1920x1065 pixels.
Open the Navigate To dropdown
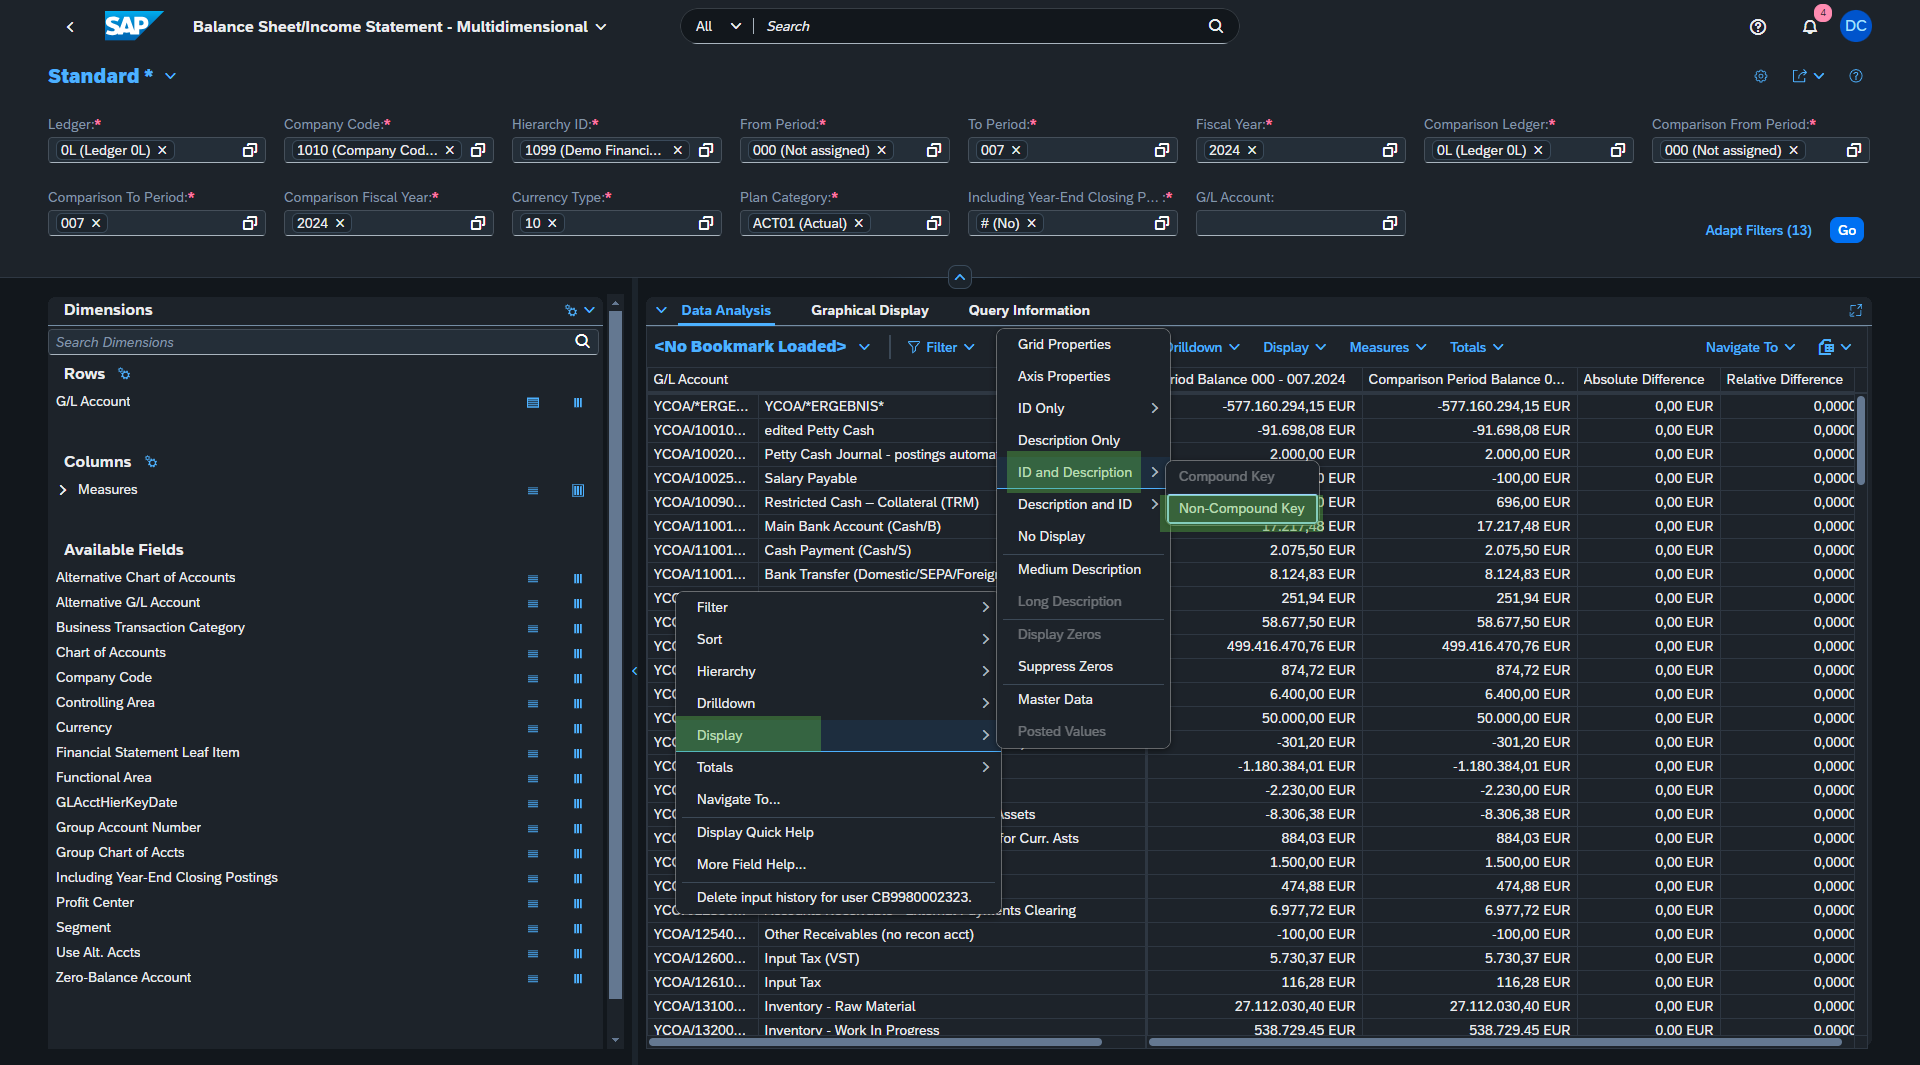[1750, 347]
